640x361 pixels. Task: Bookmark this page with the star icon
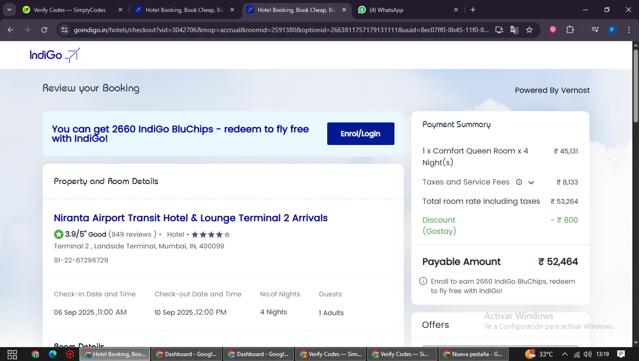[529, 30]
